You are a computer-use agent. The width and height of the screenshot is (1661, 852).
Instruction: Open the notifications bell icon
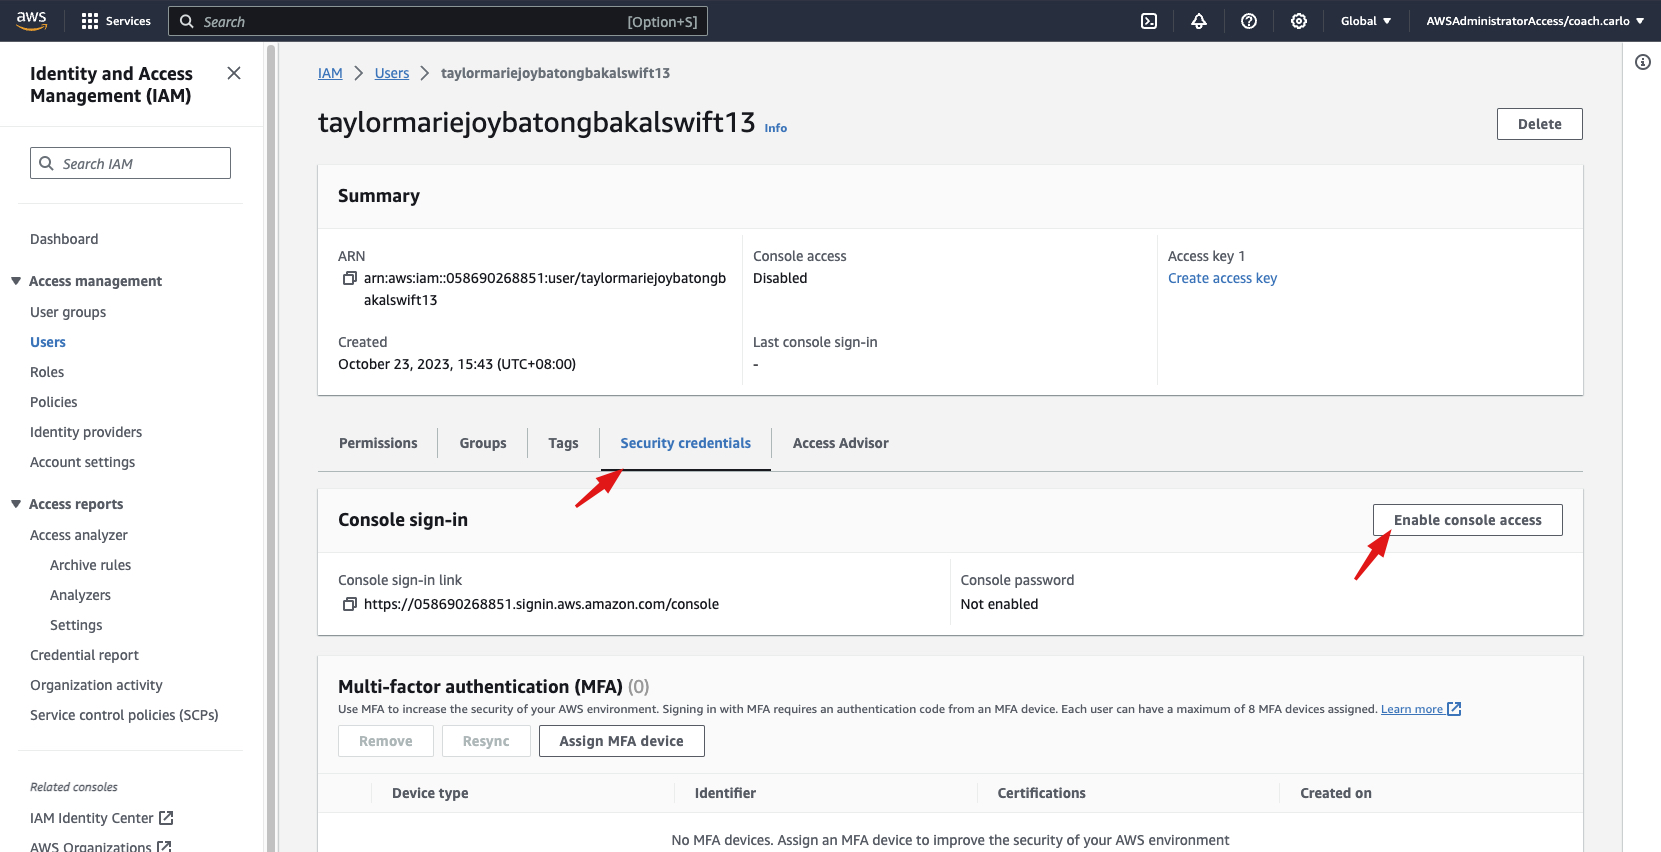coord(1199,21)
